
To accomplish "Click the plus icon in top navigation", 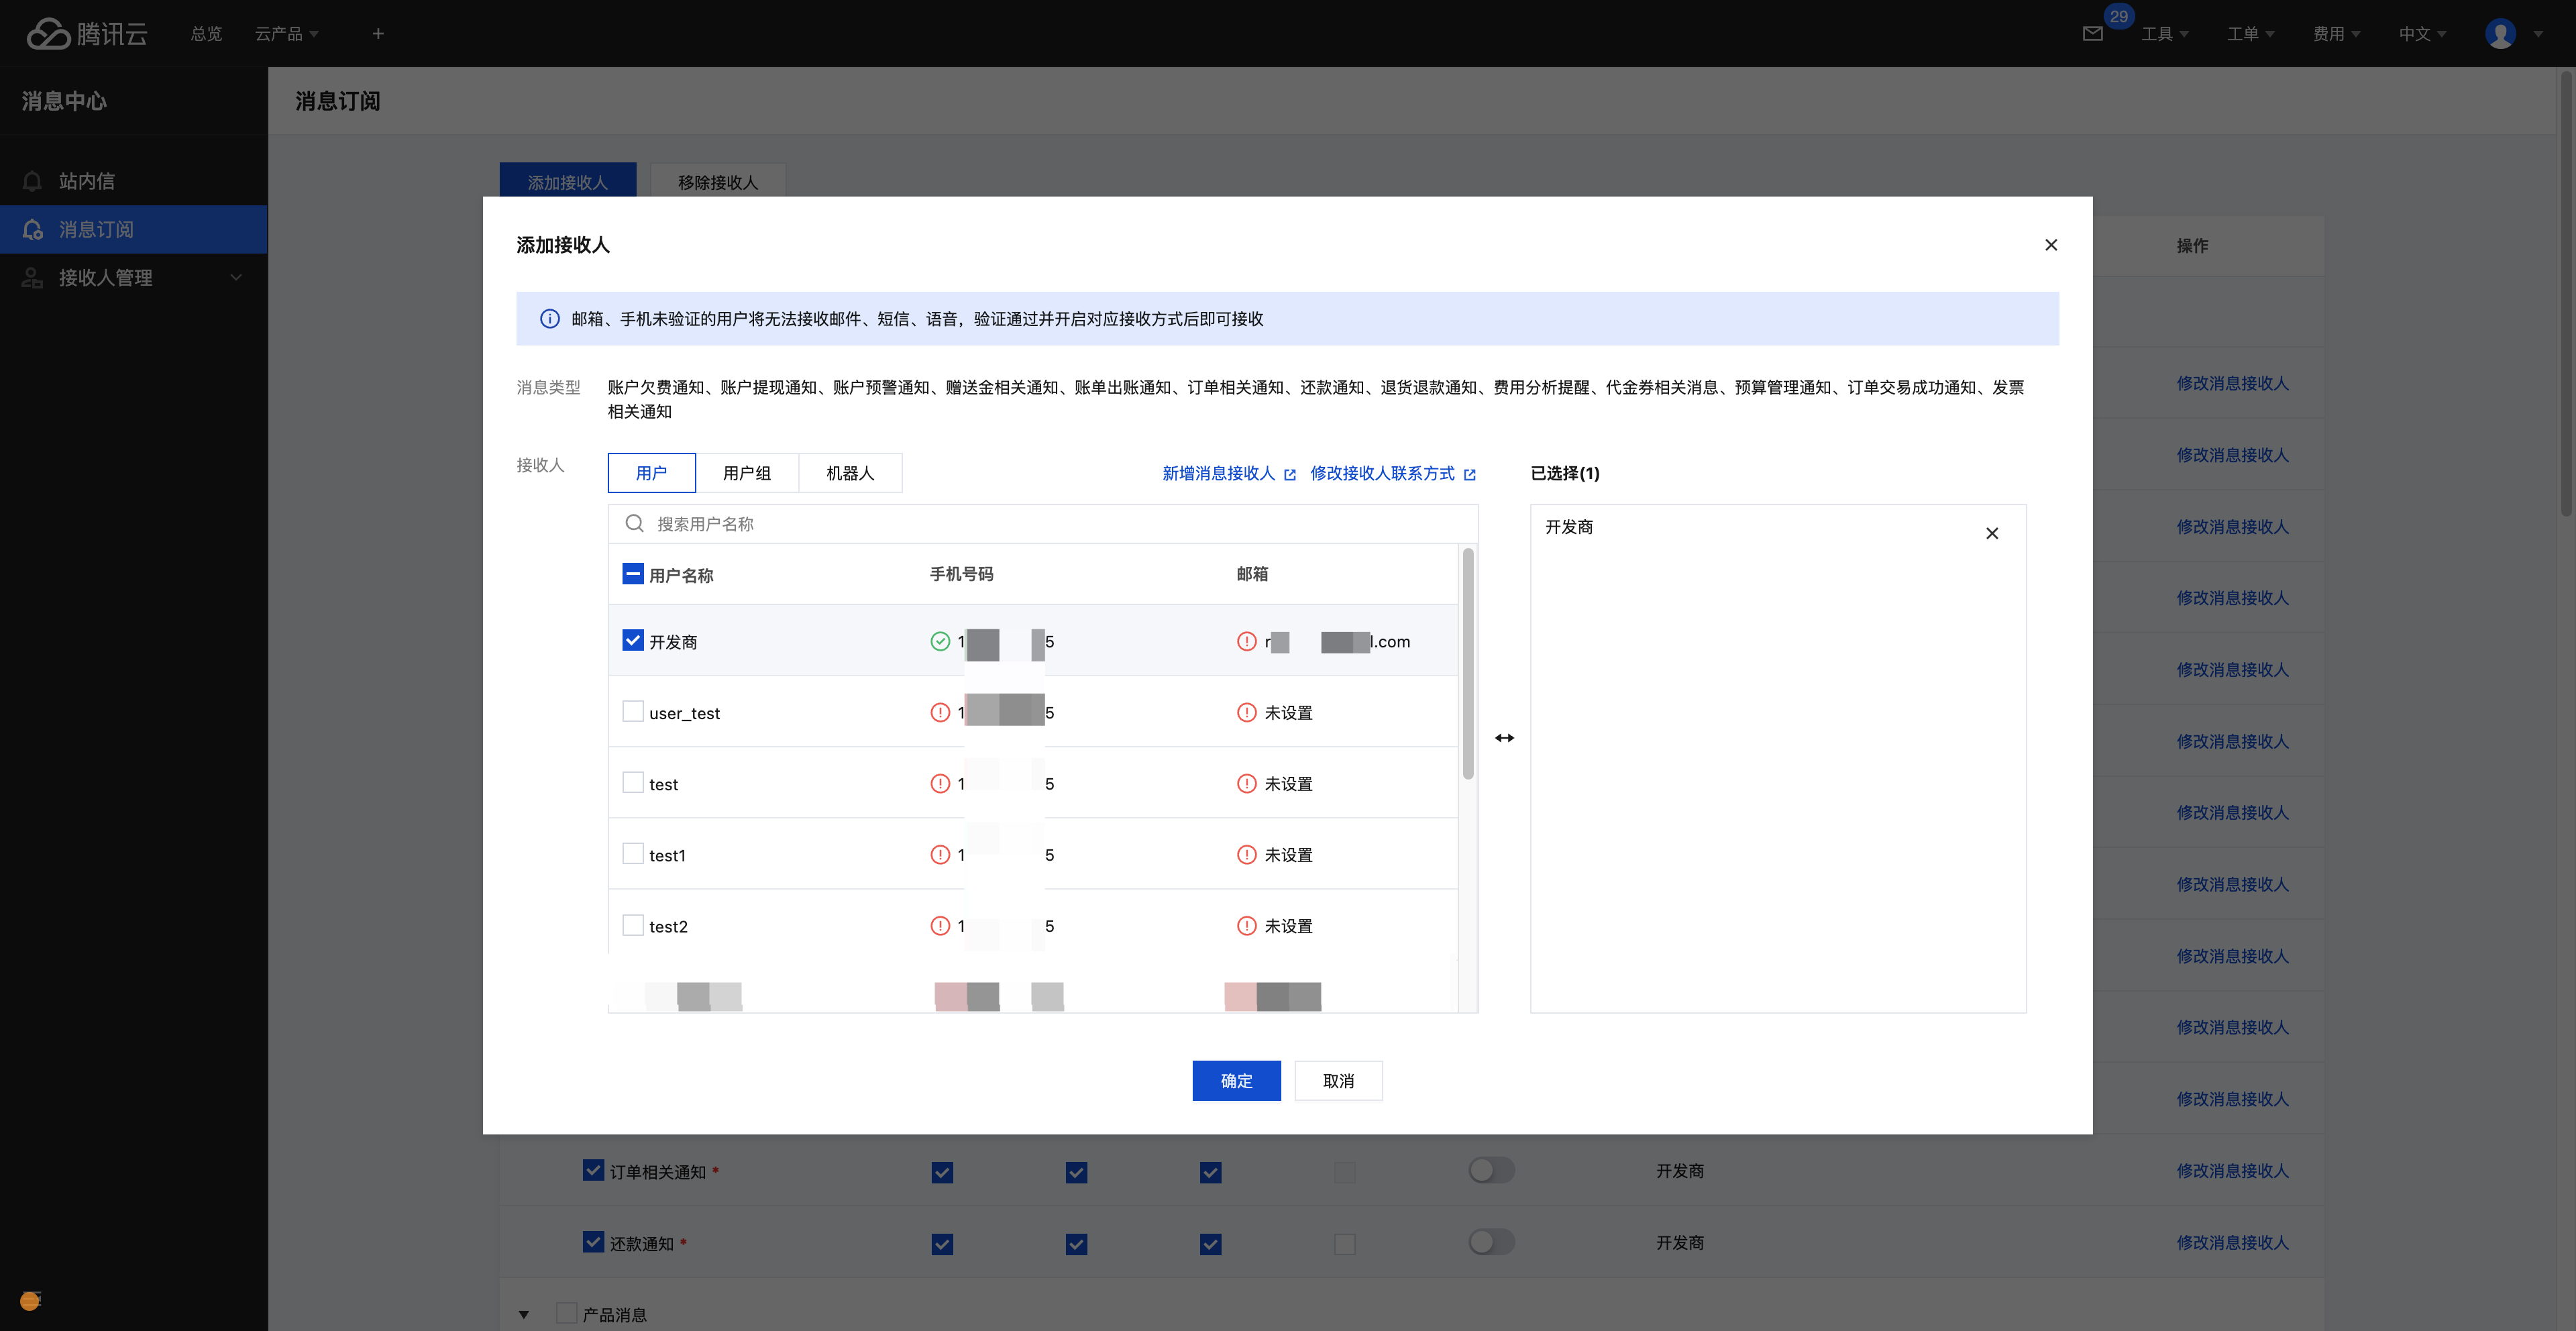I will 378,34.
